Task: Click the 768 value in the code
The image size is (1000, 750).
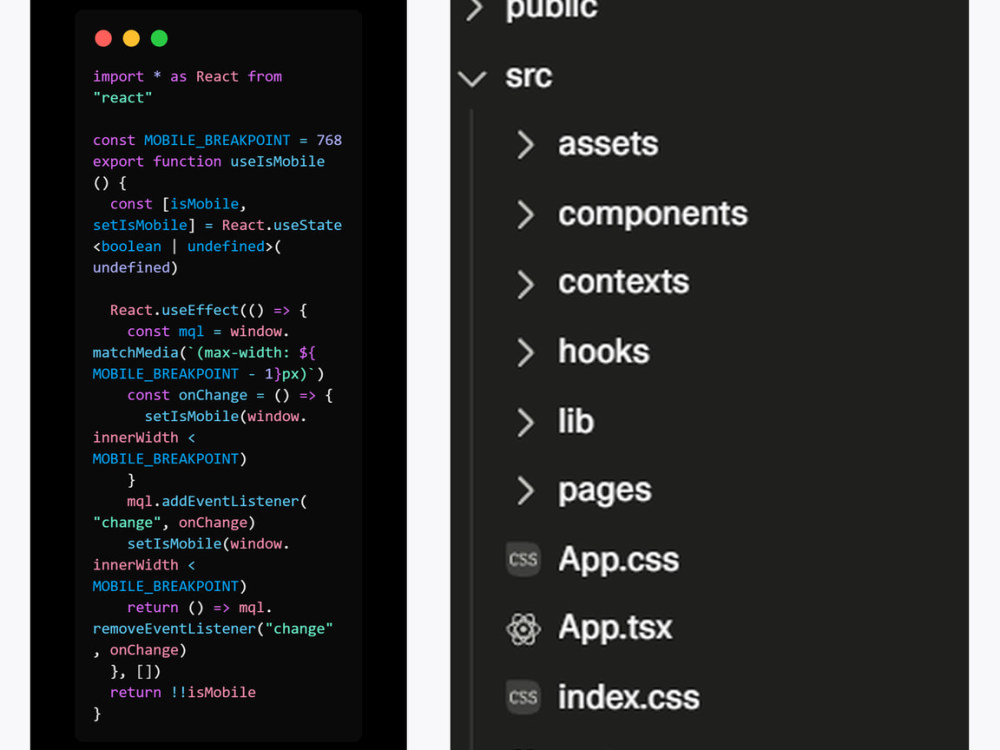Action: (329, 140)
